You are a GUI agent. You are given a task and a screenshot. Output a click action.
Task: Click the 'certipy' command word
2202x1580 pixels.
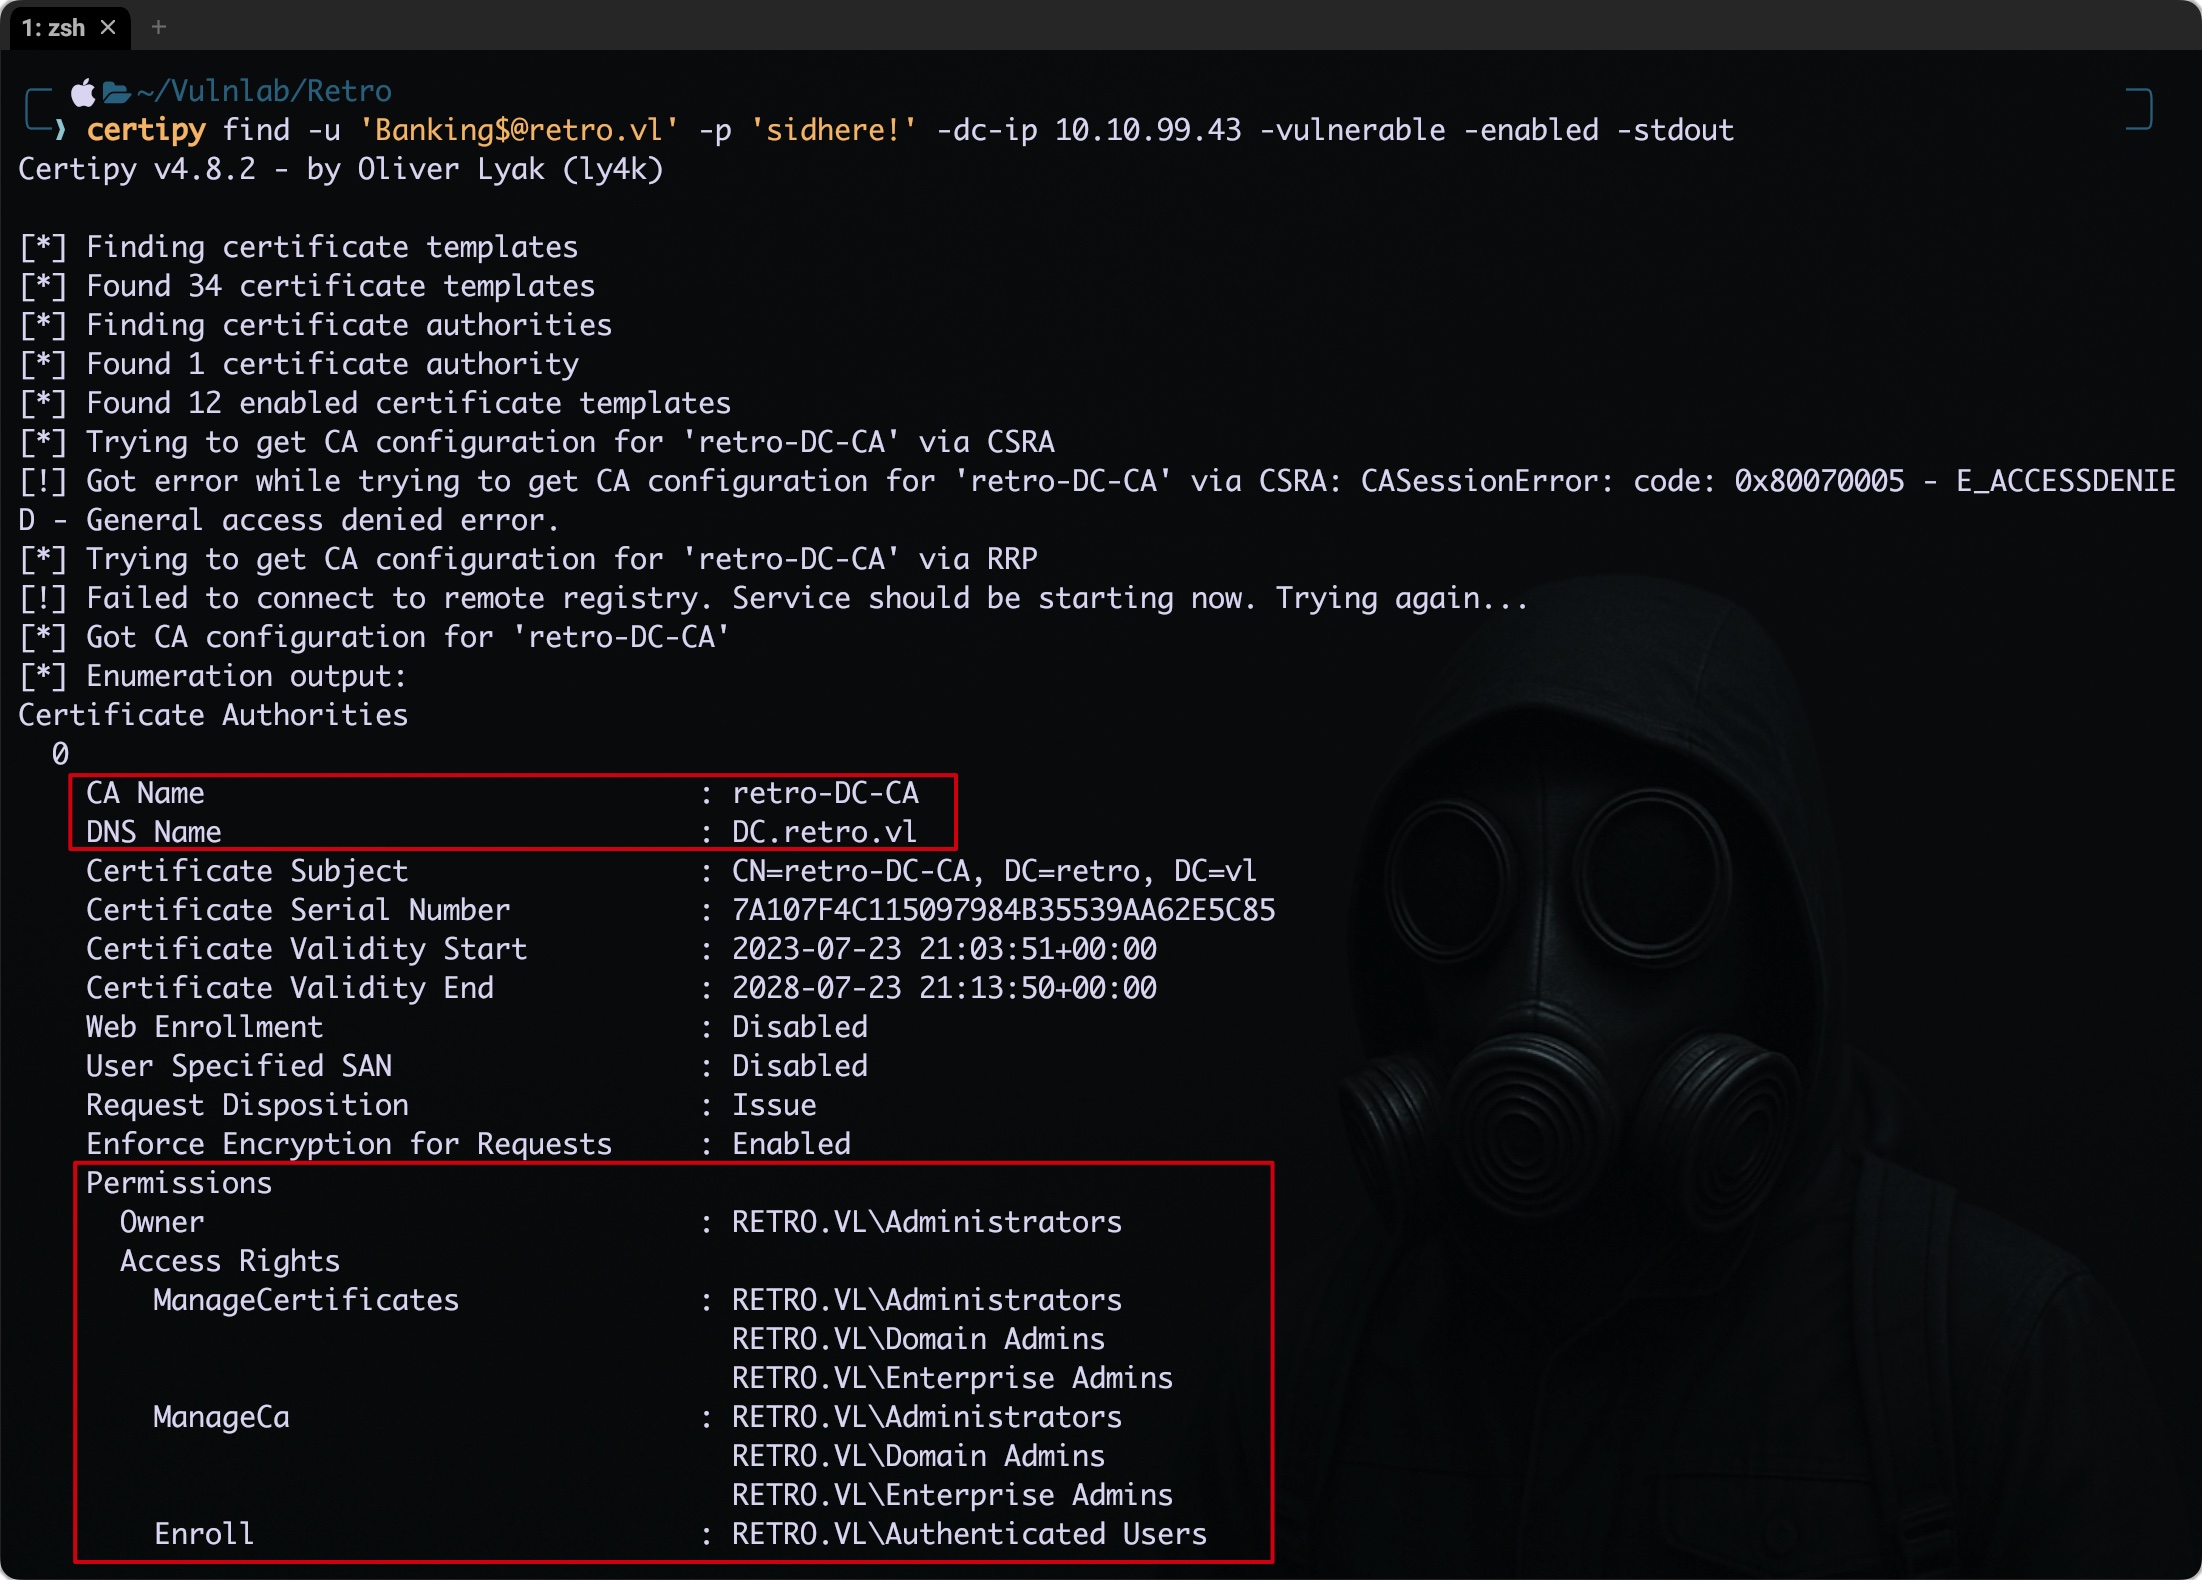point(146,130)
